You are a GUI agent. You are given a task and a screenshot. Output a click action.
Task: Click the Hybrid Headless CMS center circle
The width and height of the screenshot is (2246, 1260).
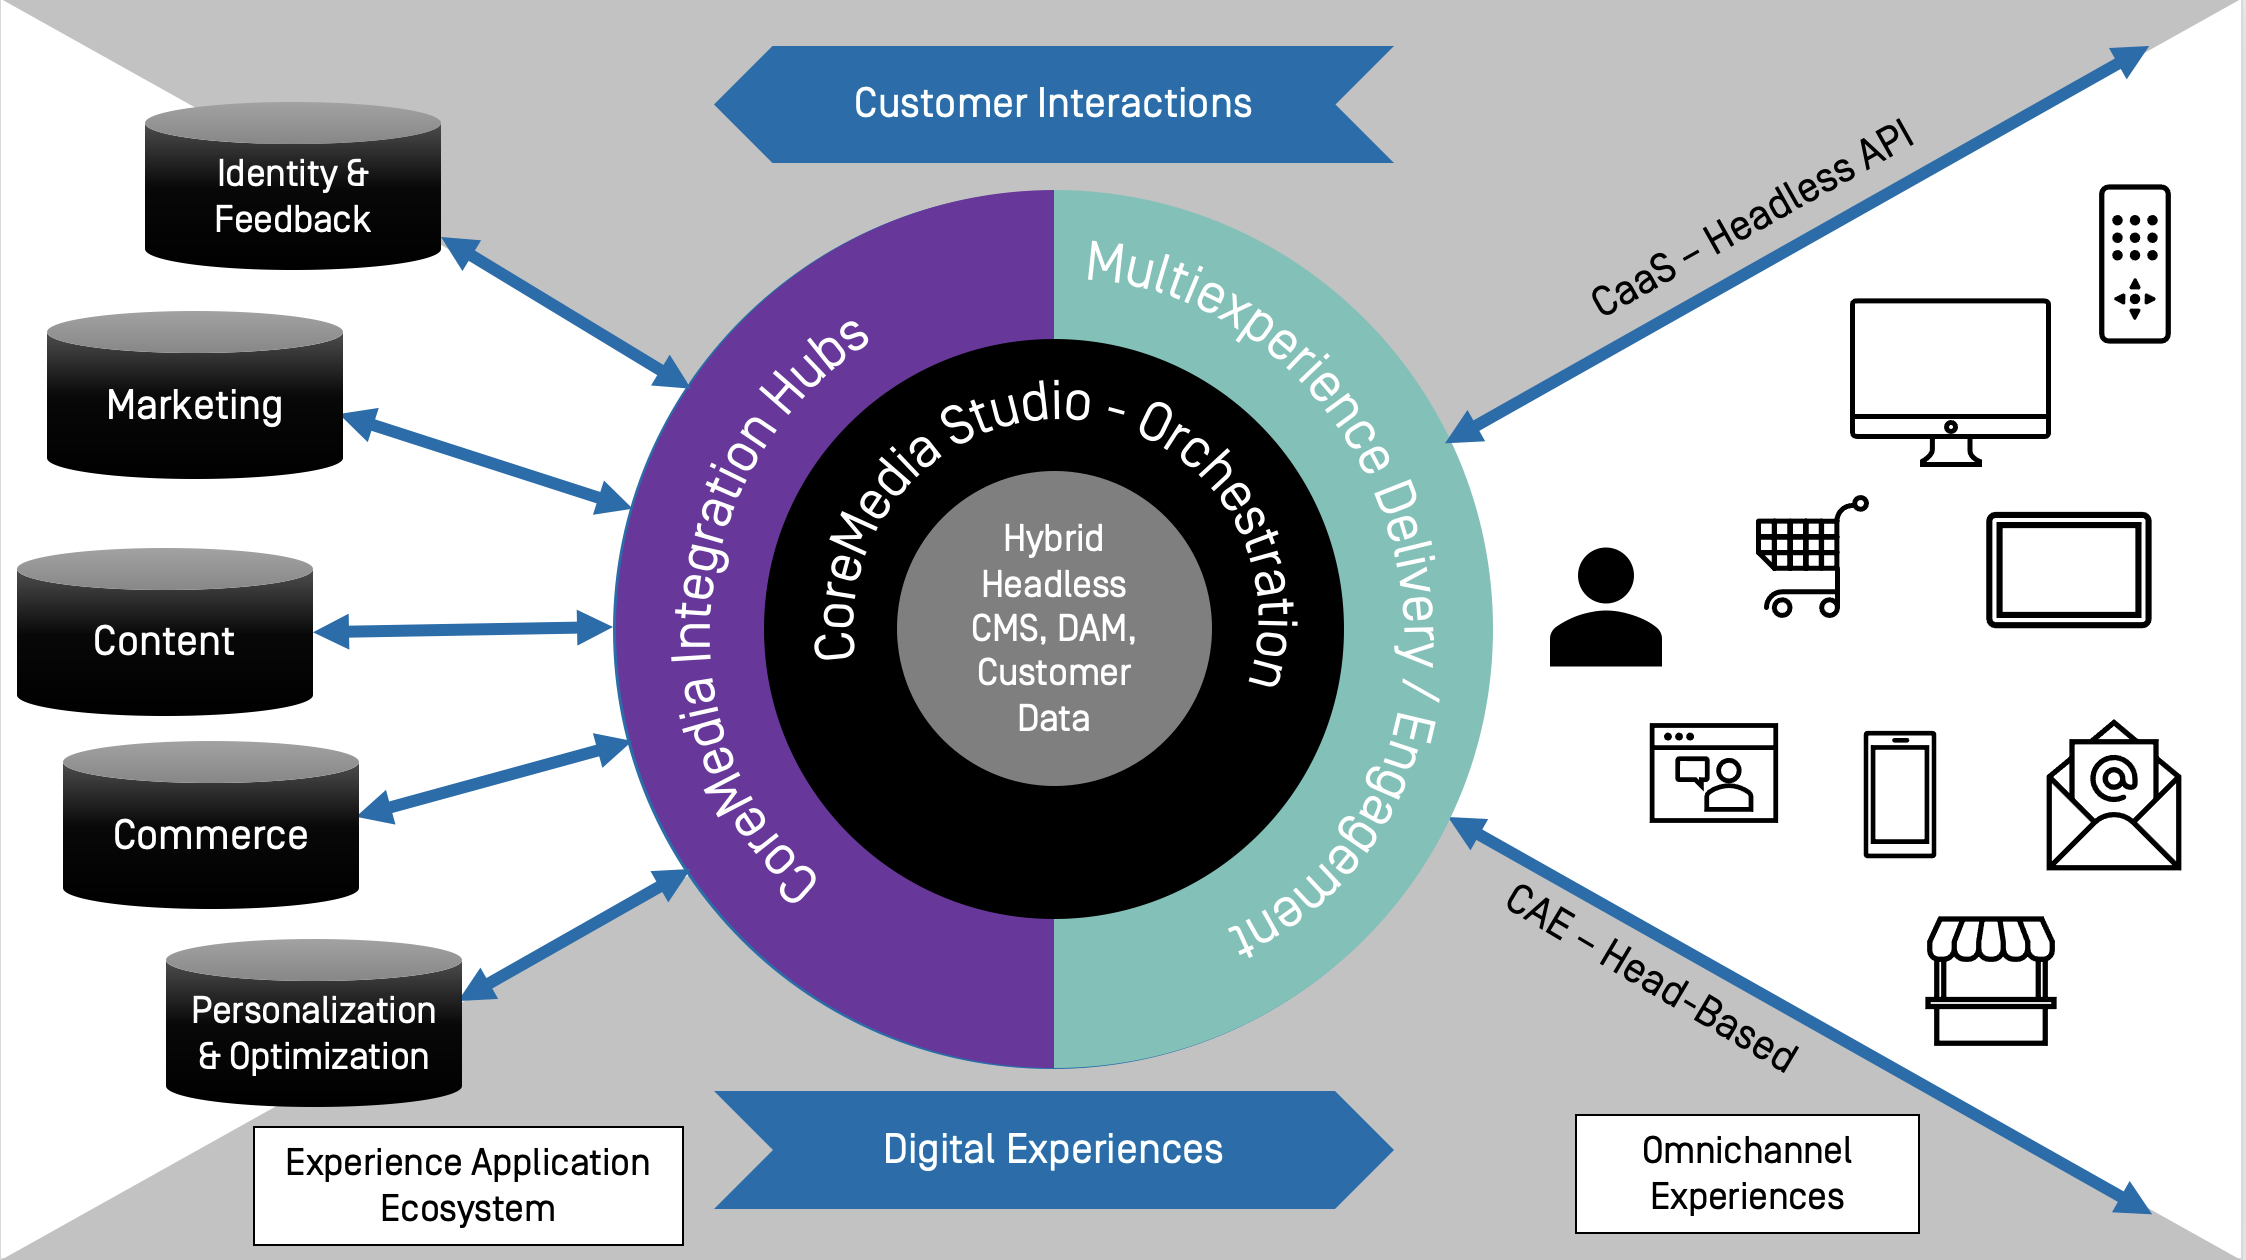tap(1054, 629)
